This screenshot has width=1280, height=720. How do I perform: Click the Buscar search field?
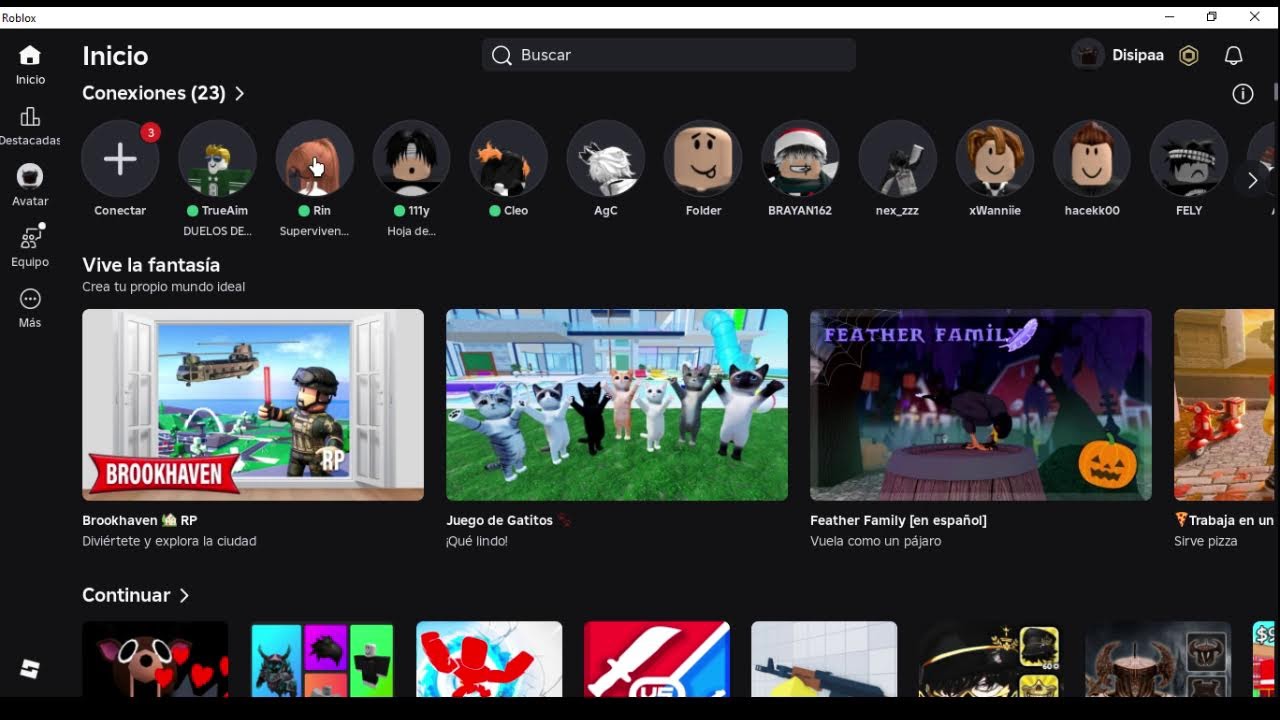[x=668, y=55]
